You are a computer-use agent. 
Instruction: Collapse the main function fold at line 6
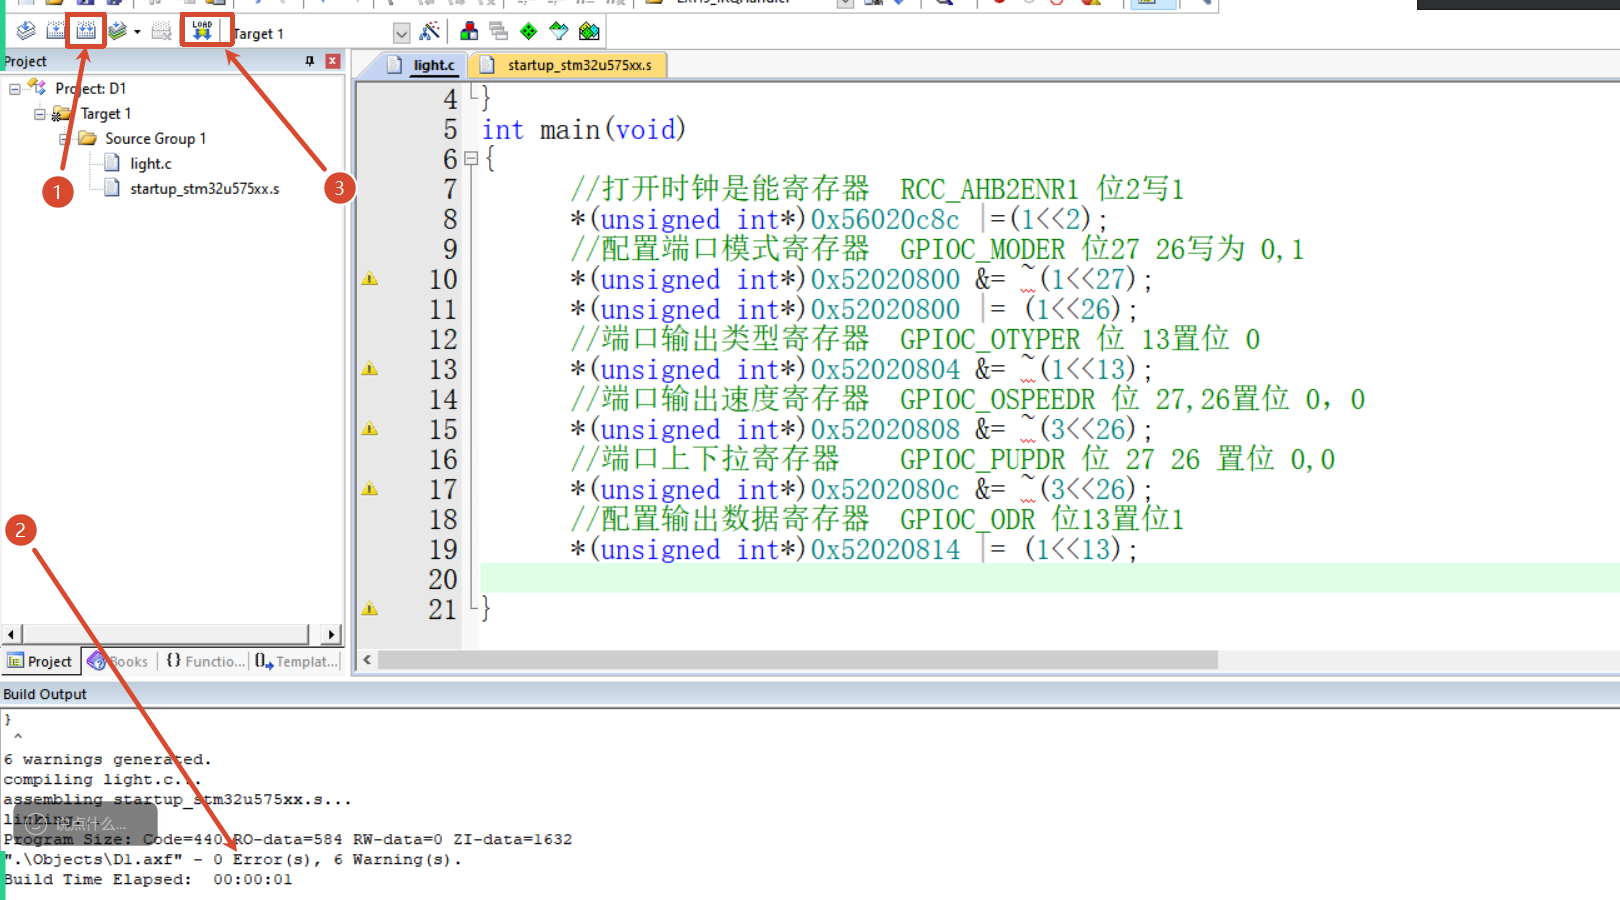[470, 159]
